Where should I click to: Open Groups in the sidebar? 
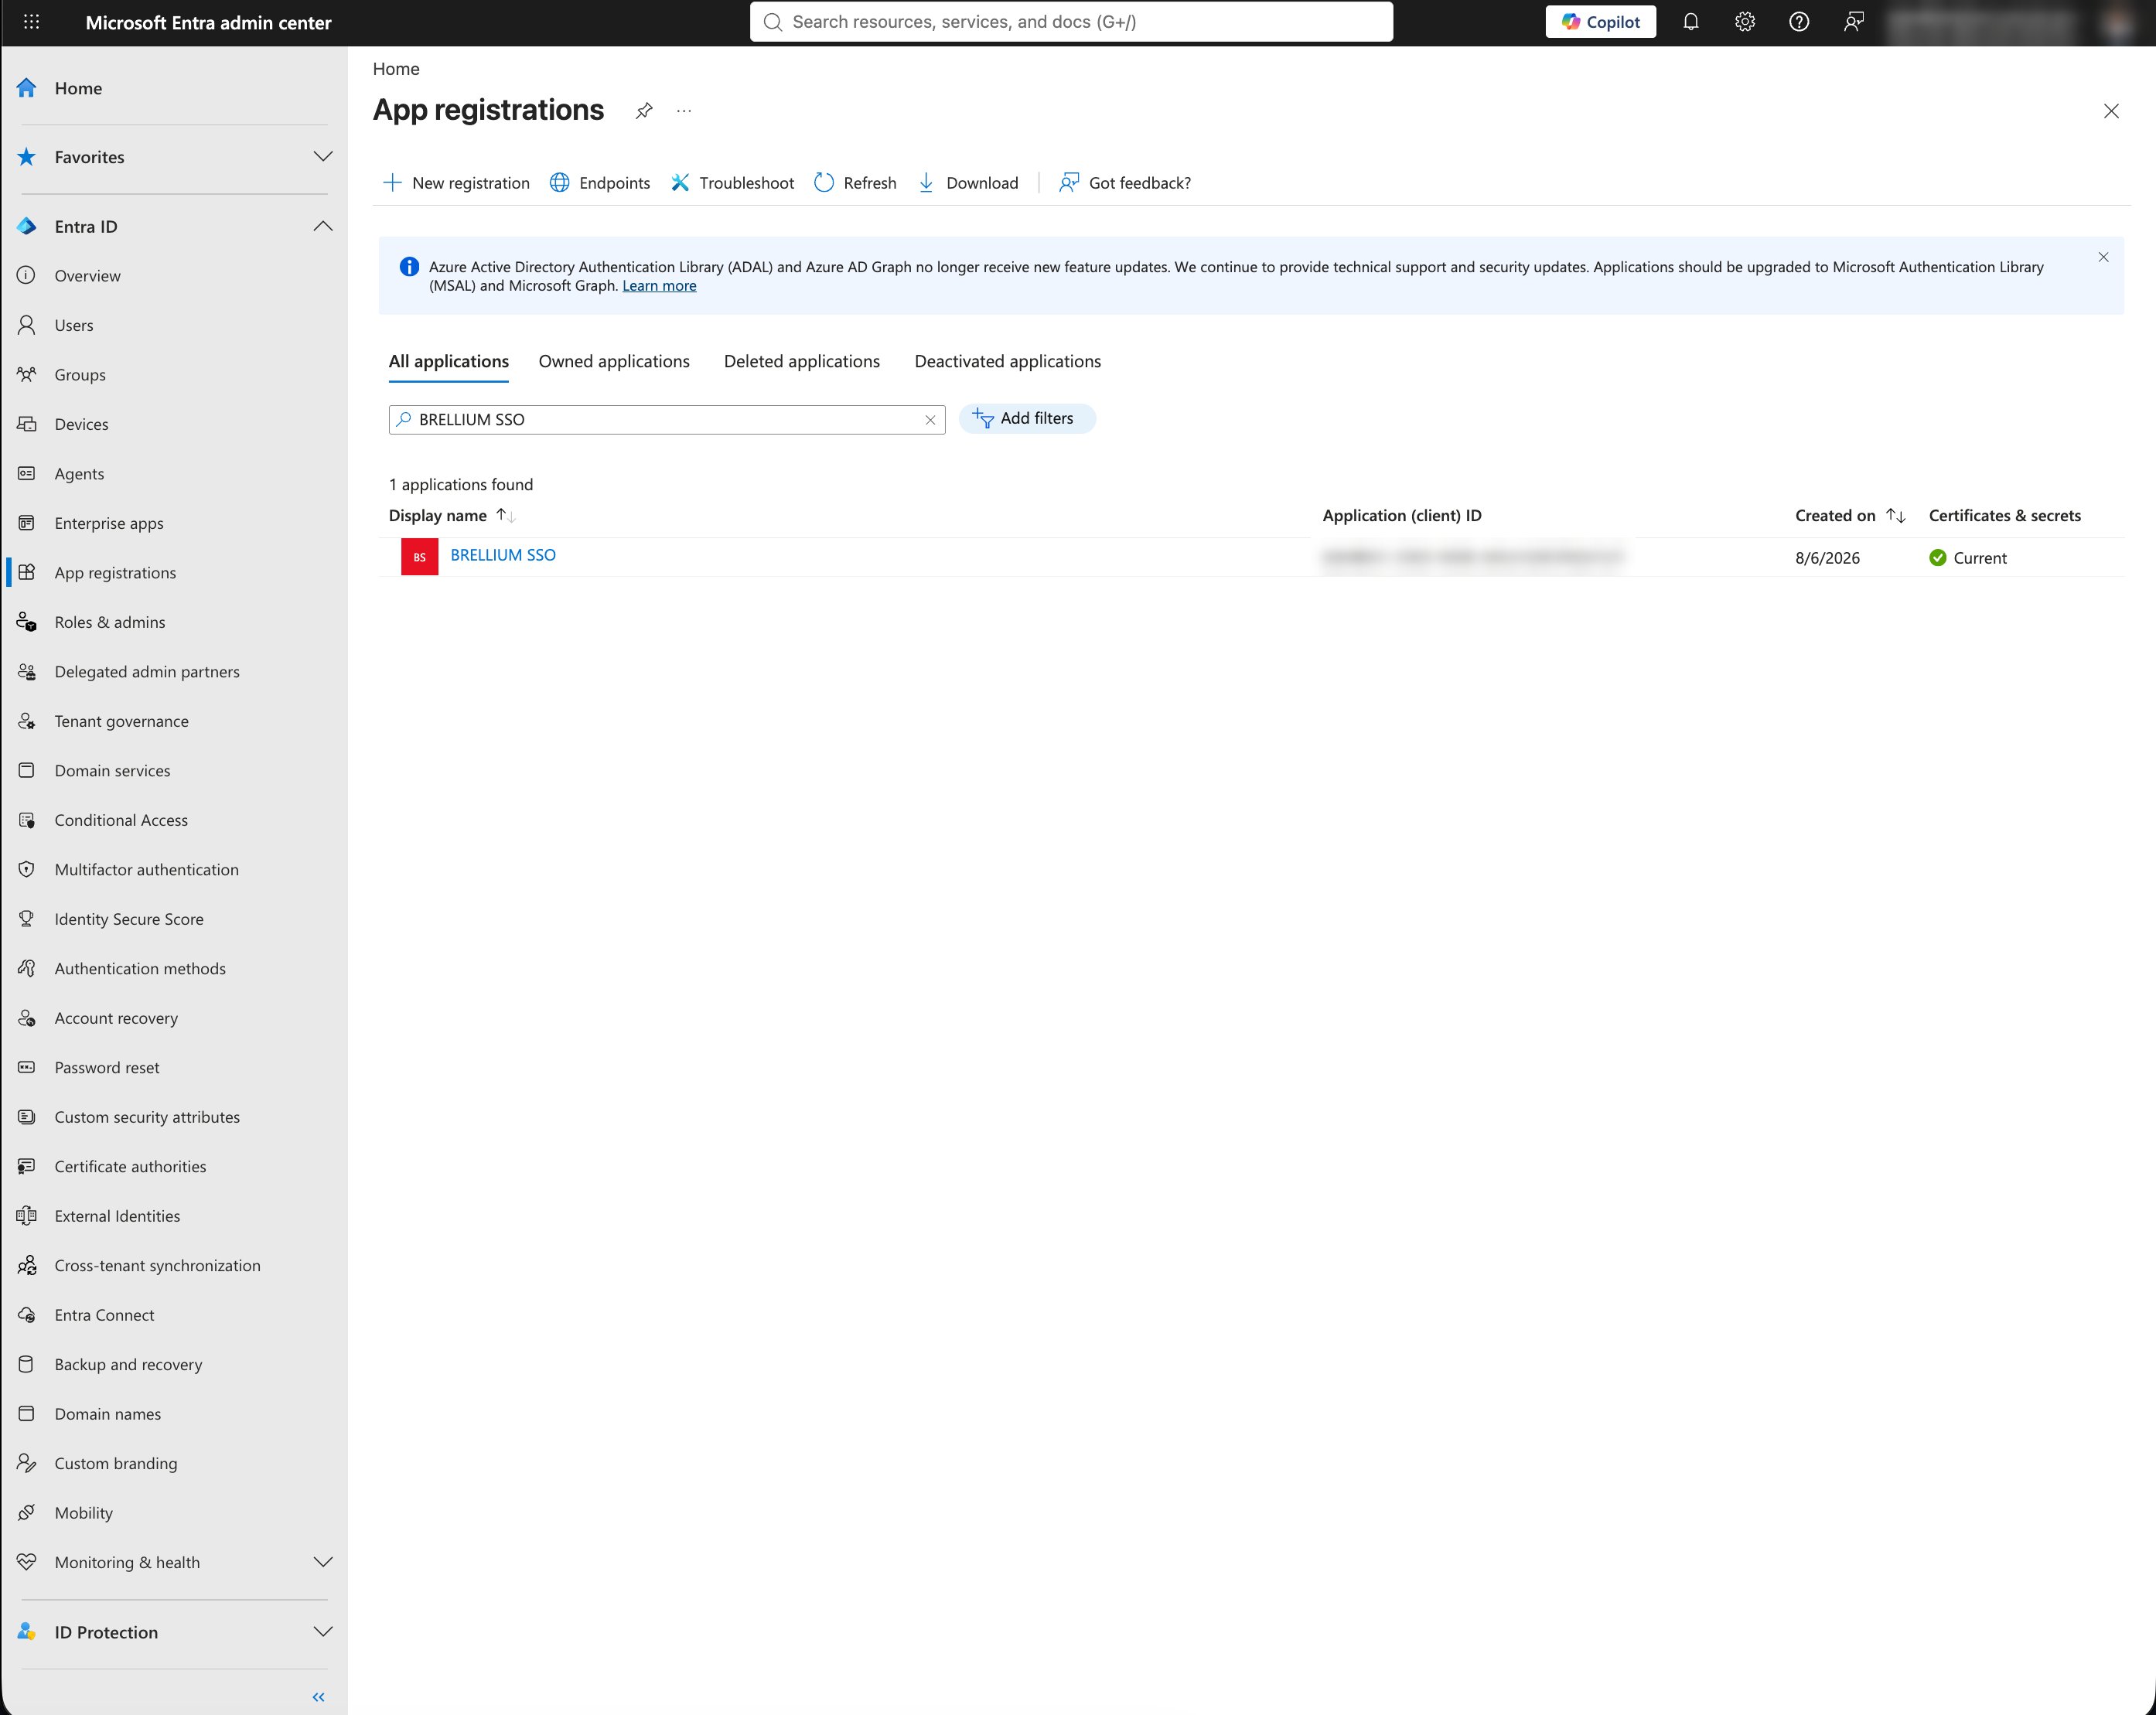(x=80, y=375)
